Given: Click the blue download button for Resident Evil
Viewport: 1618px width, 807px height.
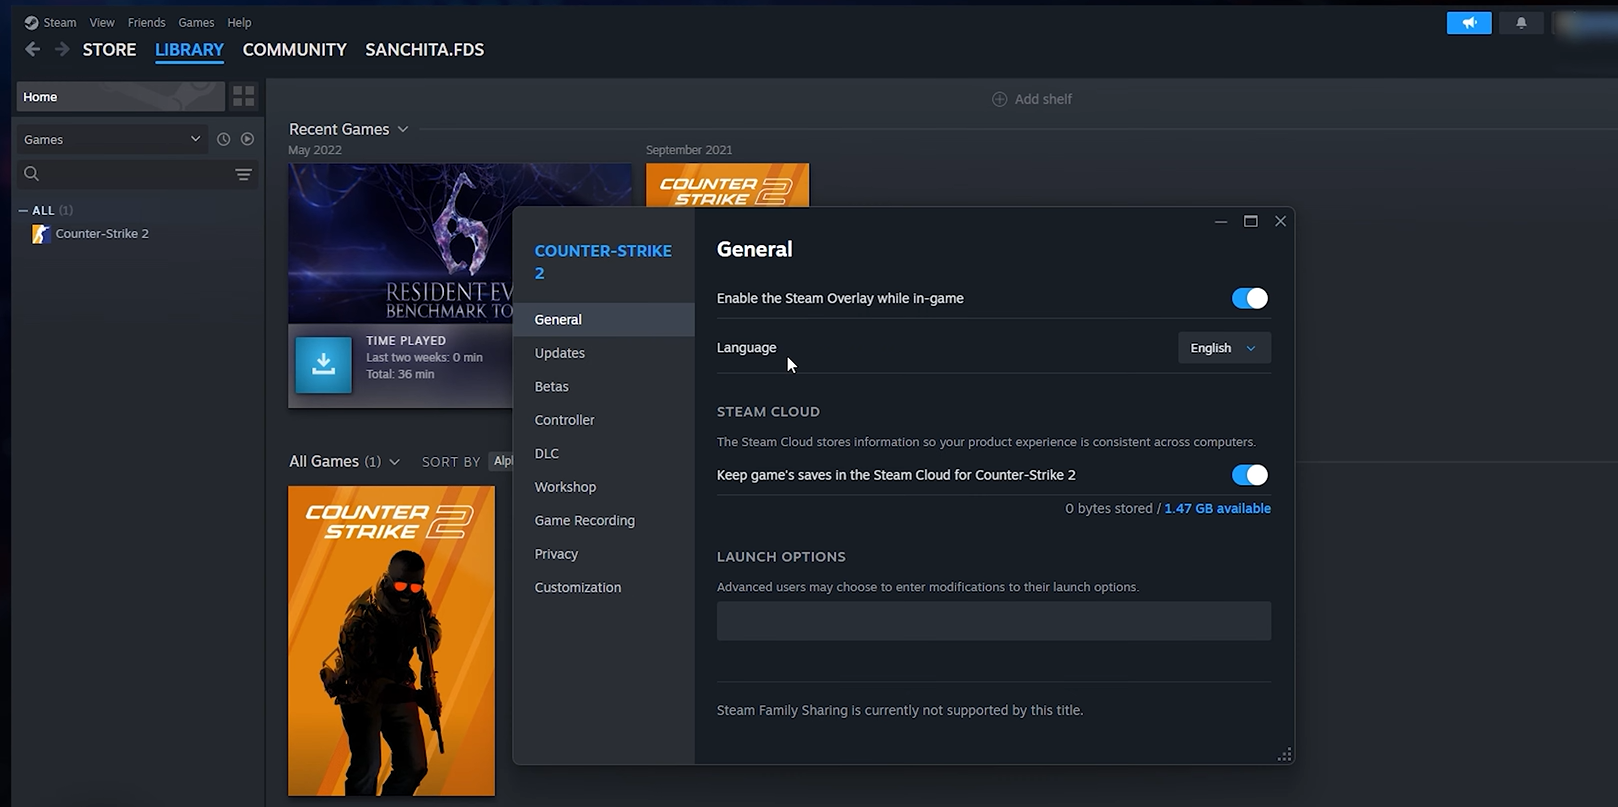Looking at the screenshot, I should point(323,364).
